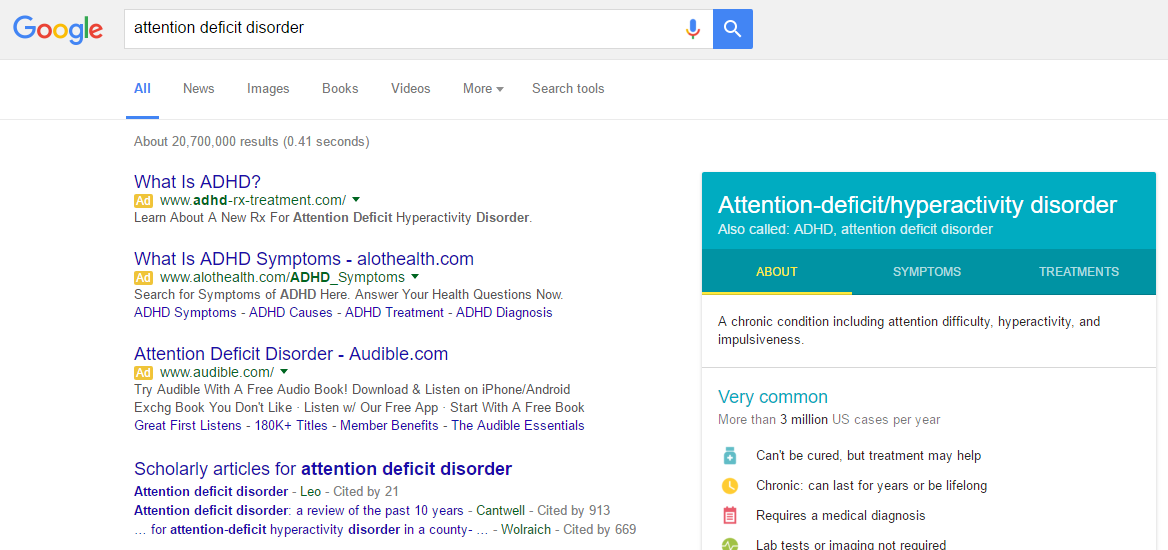Image resolution: width=1168 pixels, height=550 pixels.
Task: Switch to Images results
Action: [268, 89]
